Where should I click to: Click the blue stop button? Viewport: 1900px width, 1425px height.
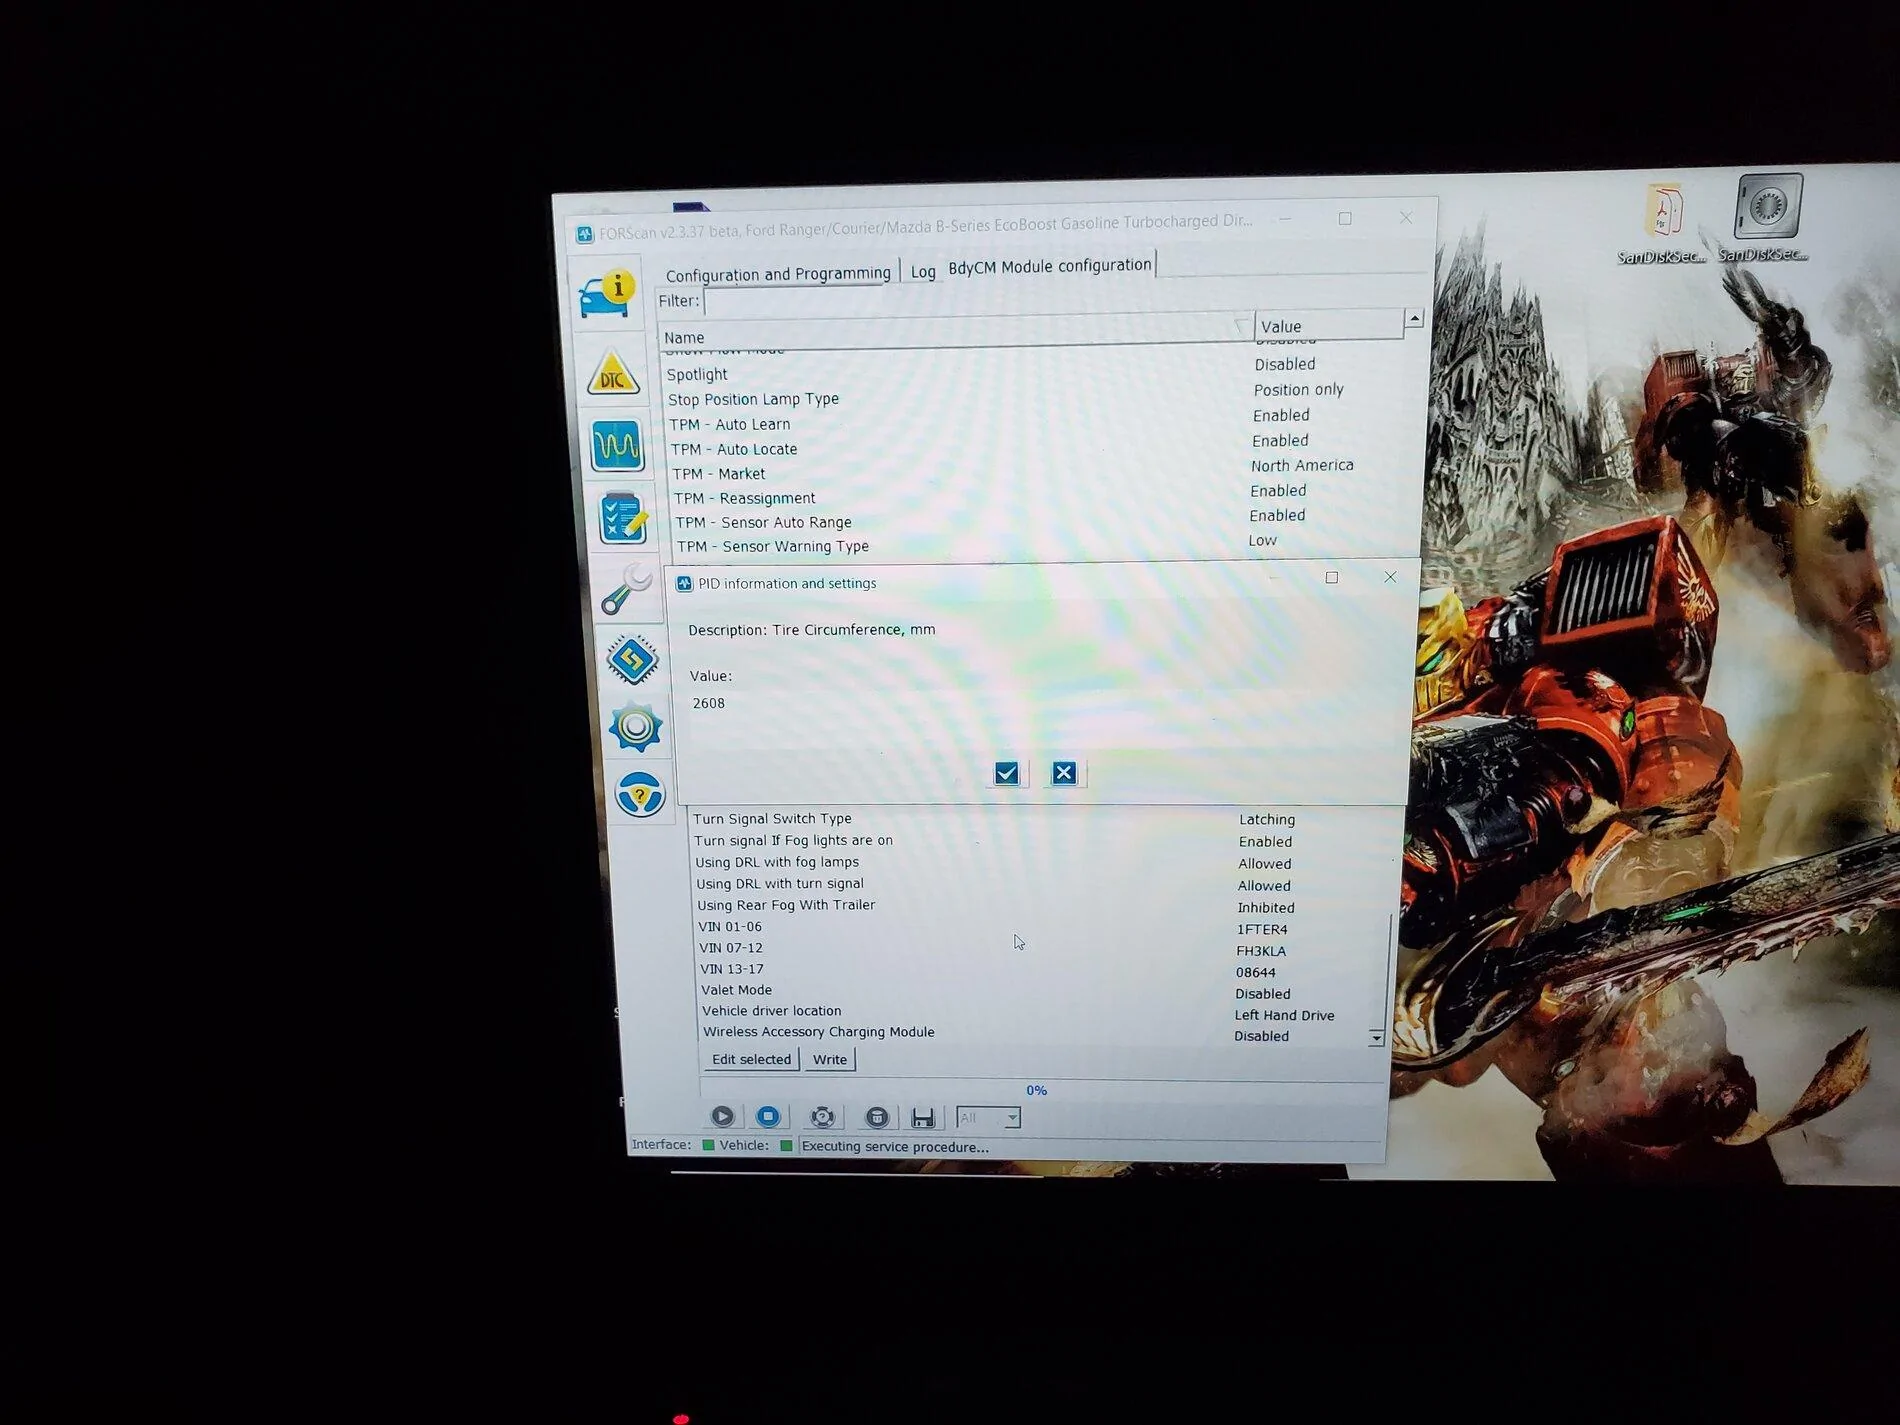[768, 1116]
